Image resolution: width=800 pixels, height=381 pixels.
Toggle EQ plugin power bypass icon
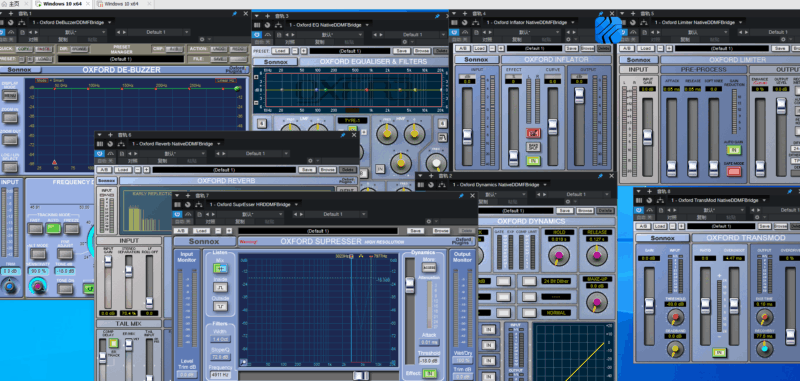[x=257, y=35]
